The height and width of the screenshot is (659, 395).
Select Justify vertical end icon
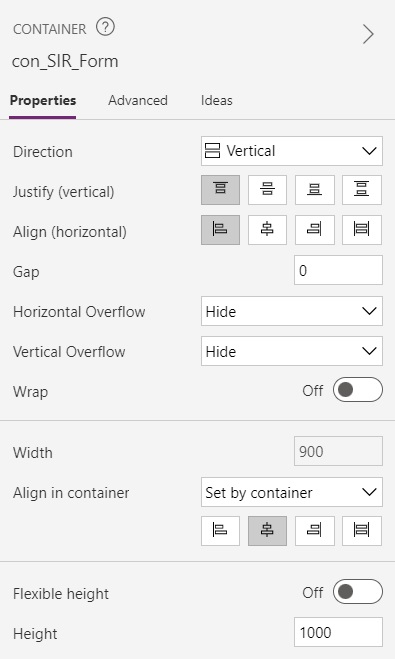tap(315, 190)
